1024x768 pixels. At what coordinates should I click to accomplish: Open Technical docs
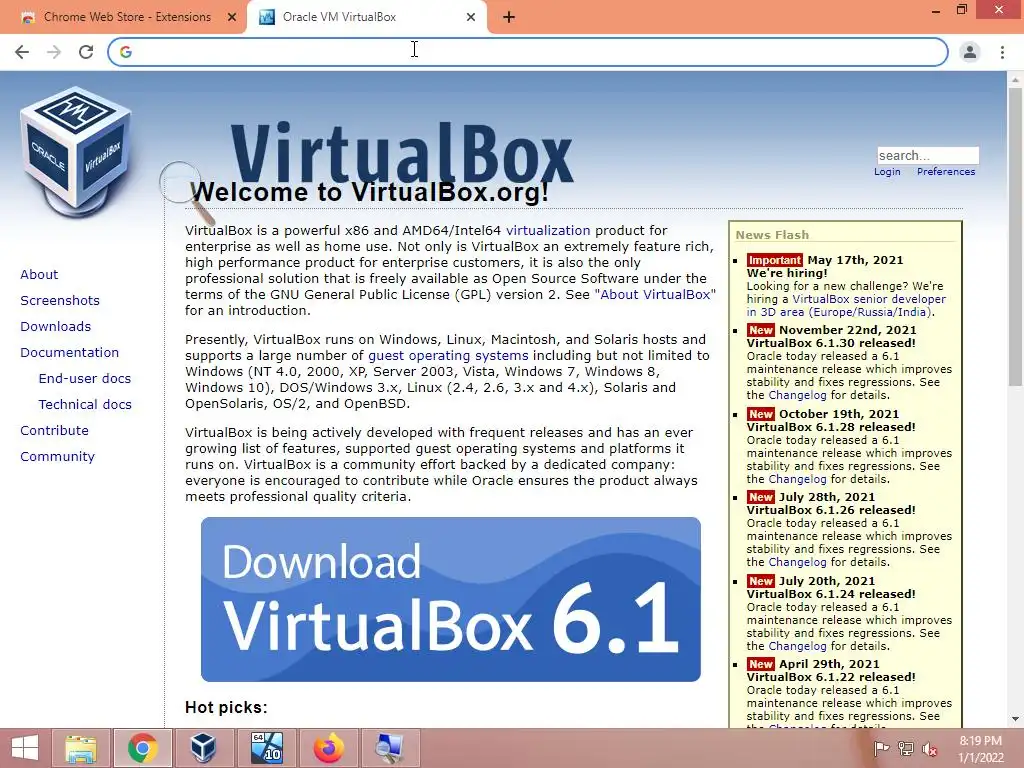pos(85,405)
